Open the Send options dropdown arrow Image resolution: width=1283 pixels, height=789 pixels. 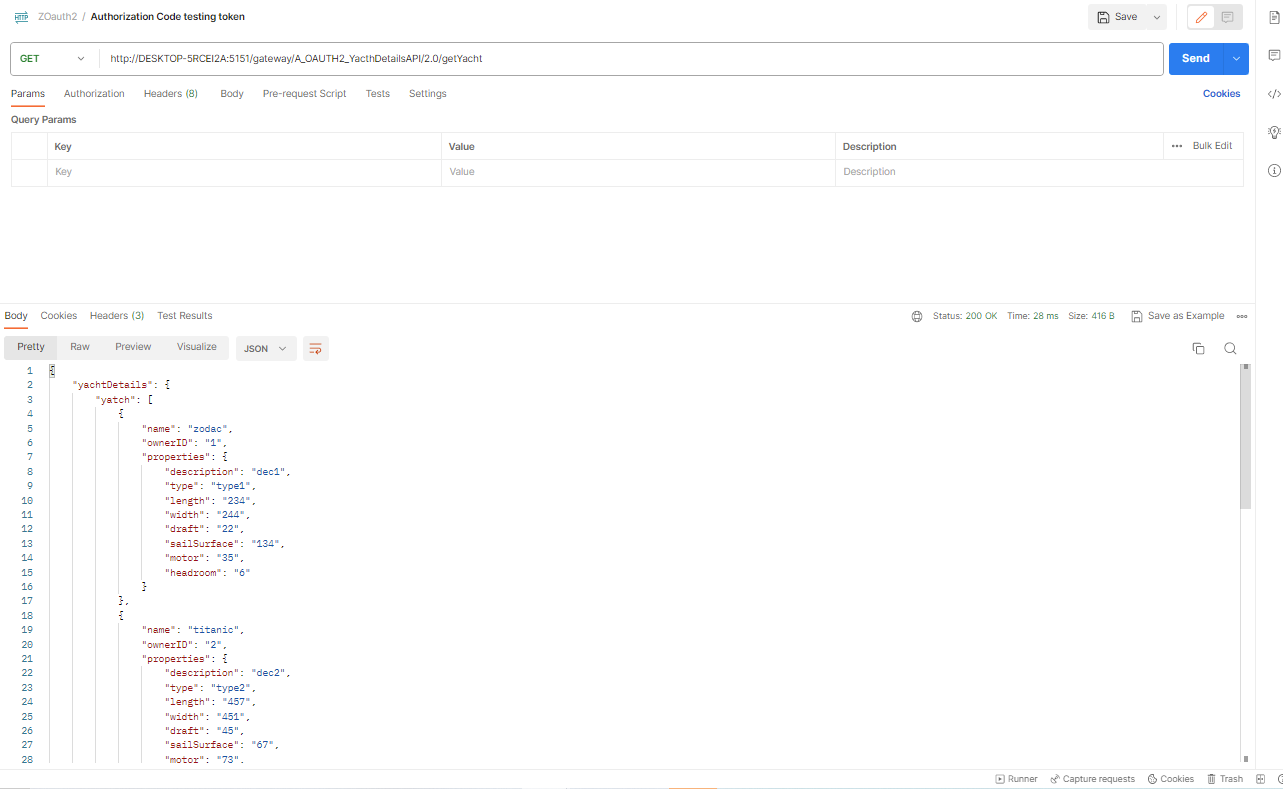pyautogui.click(x=1237, y=59)
